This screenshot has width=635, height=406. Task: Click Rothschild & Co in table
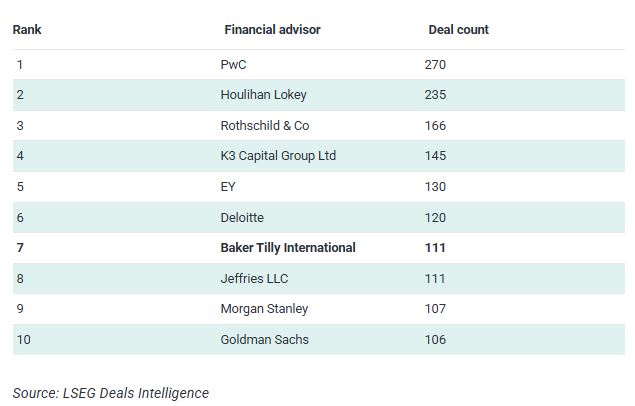265,126
